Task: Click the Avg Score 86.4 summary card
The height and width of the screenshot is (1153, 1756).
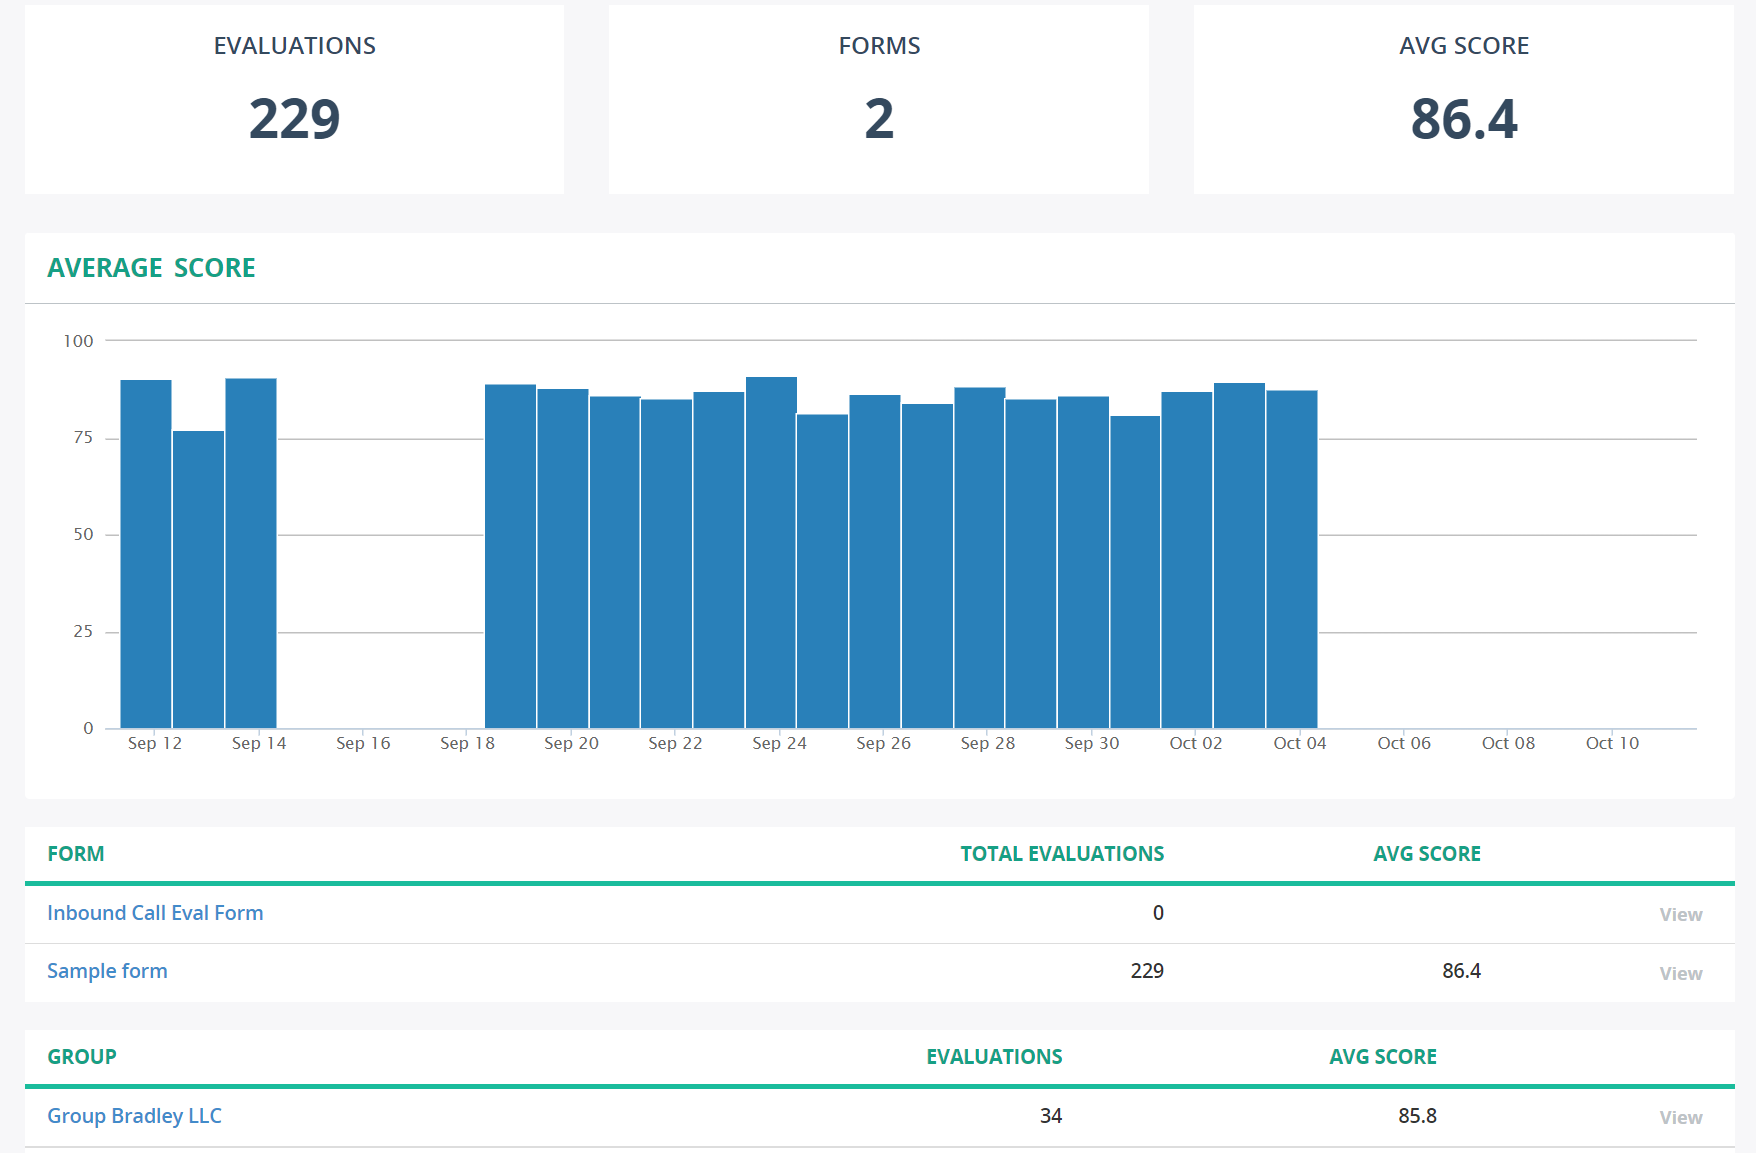Action: click(x=1464, y=99)
